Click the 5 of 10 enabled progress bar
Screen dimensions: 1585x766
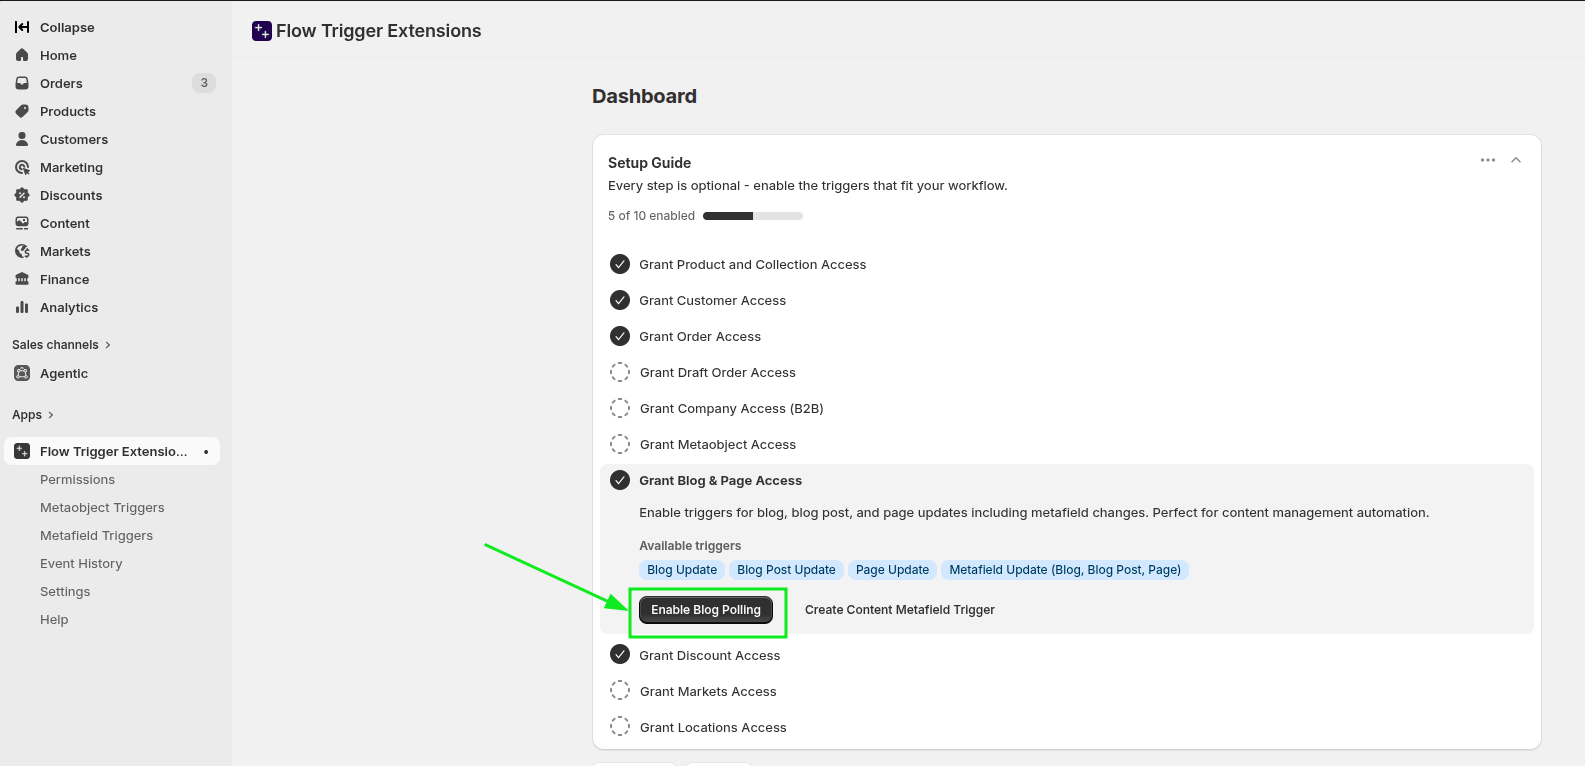click(x=753, y=216)
